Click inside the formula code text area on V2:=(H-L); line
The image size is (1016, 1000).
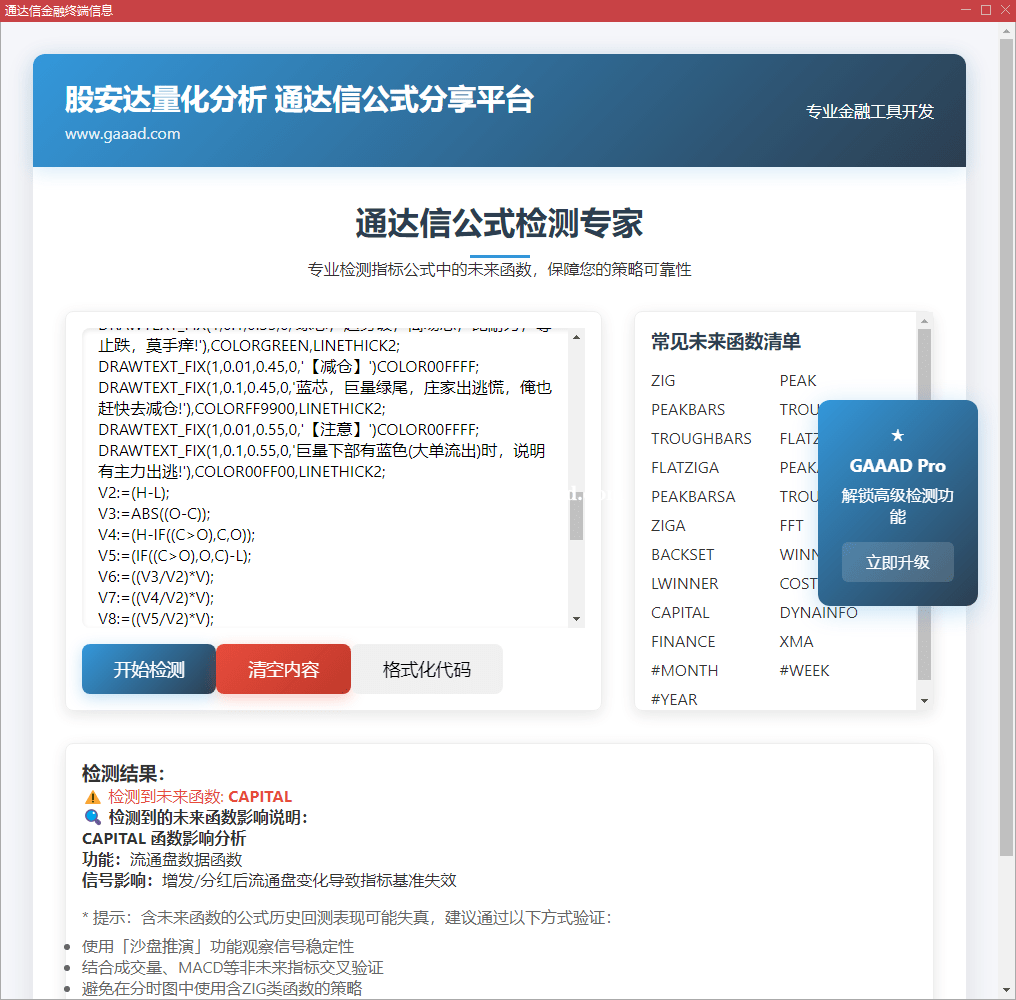pyautogui.click(x=133, y=493)
